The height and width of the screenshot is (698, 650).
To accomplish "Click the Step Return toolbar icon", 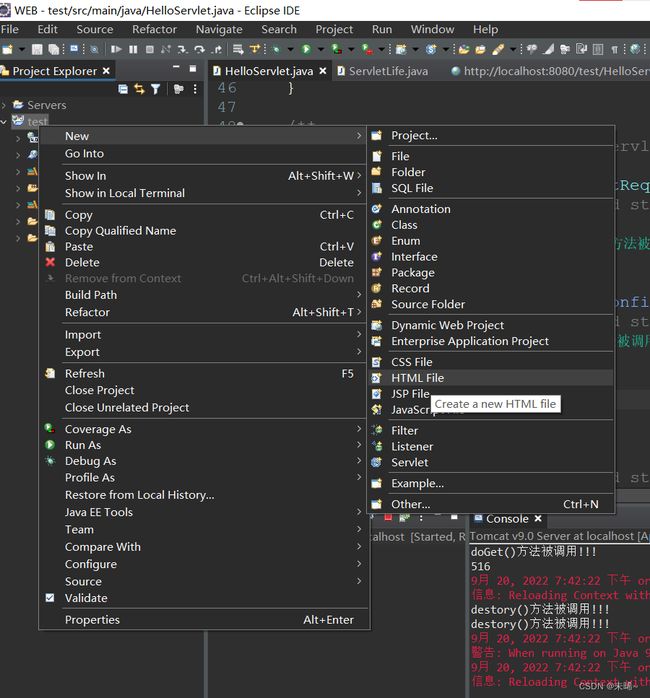I will tap(216, 49).
